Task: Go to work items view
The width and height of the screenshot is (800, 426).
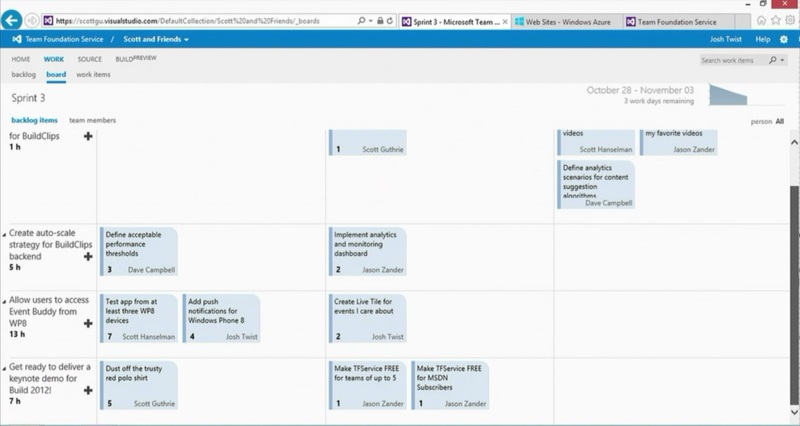Action: pos(93,74)
